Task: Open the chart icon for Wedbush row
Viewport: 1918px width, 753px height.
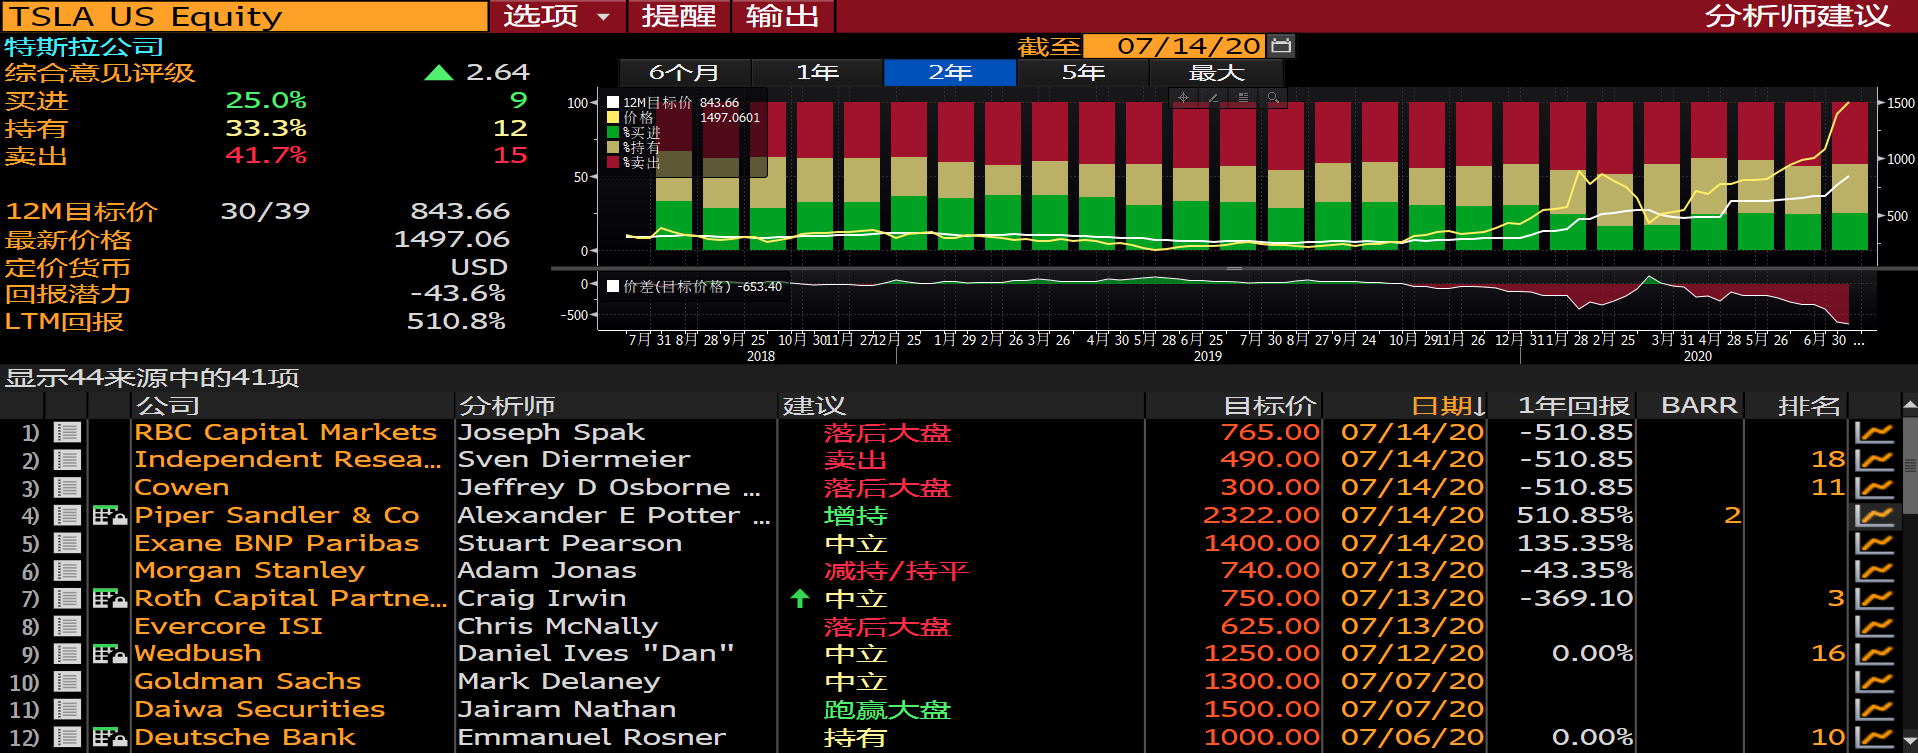Action: (x=1875, y=653)
